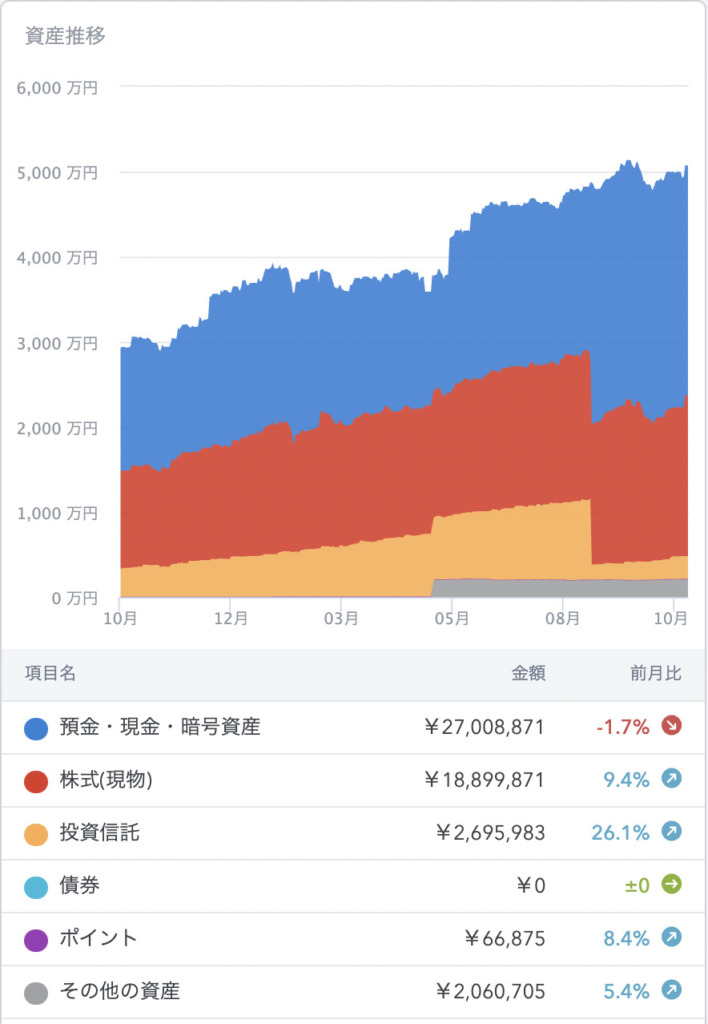Click the red down-arrow icon for 預金・現金・暗号資産
This screenshot has width=708, height=1024.
click(671, 726)
